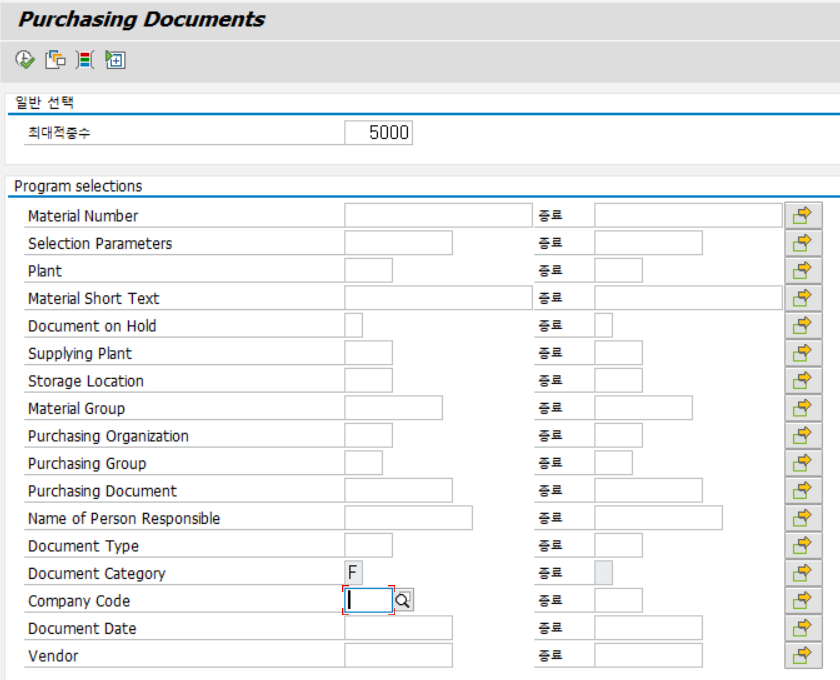Click the 'Company Code' field label
Viewport: 840px width, 680px height.
pyautogui.click(x=79, y=601)
